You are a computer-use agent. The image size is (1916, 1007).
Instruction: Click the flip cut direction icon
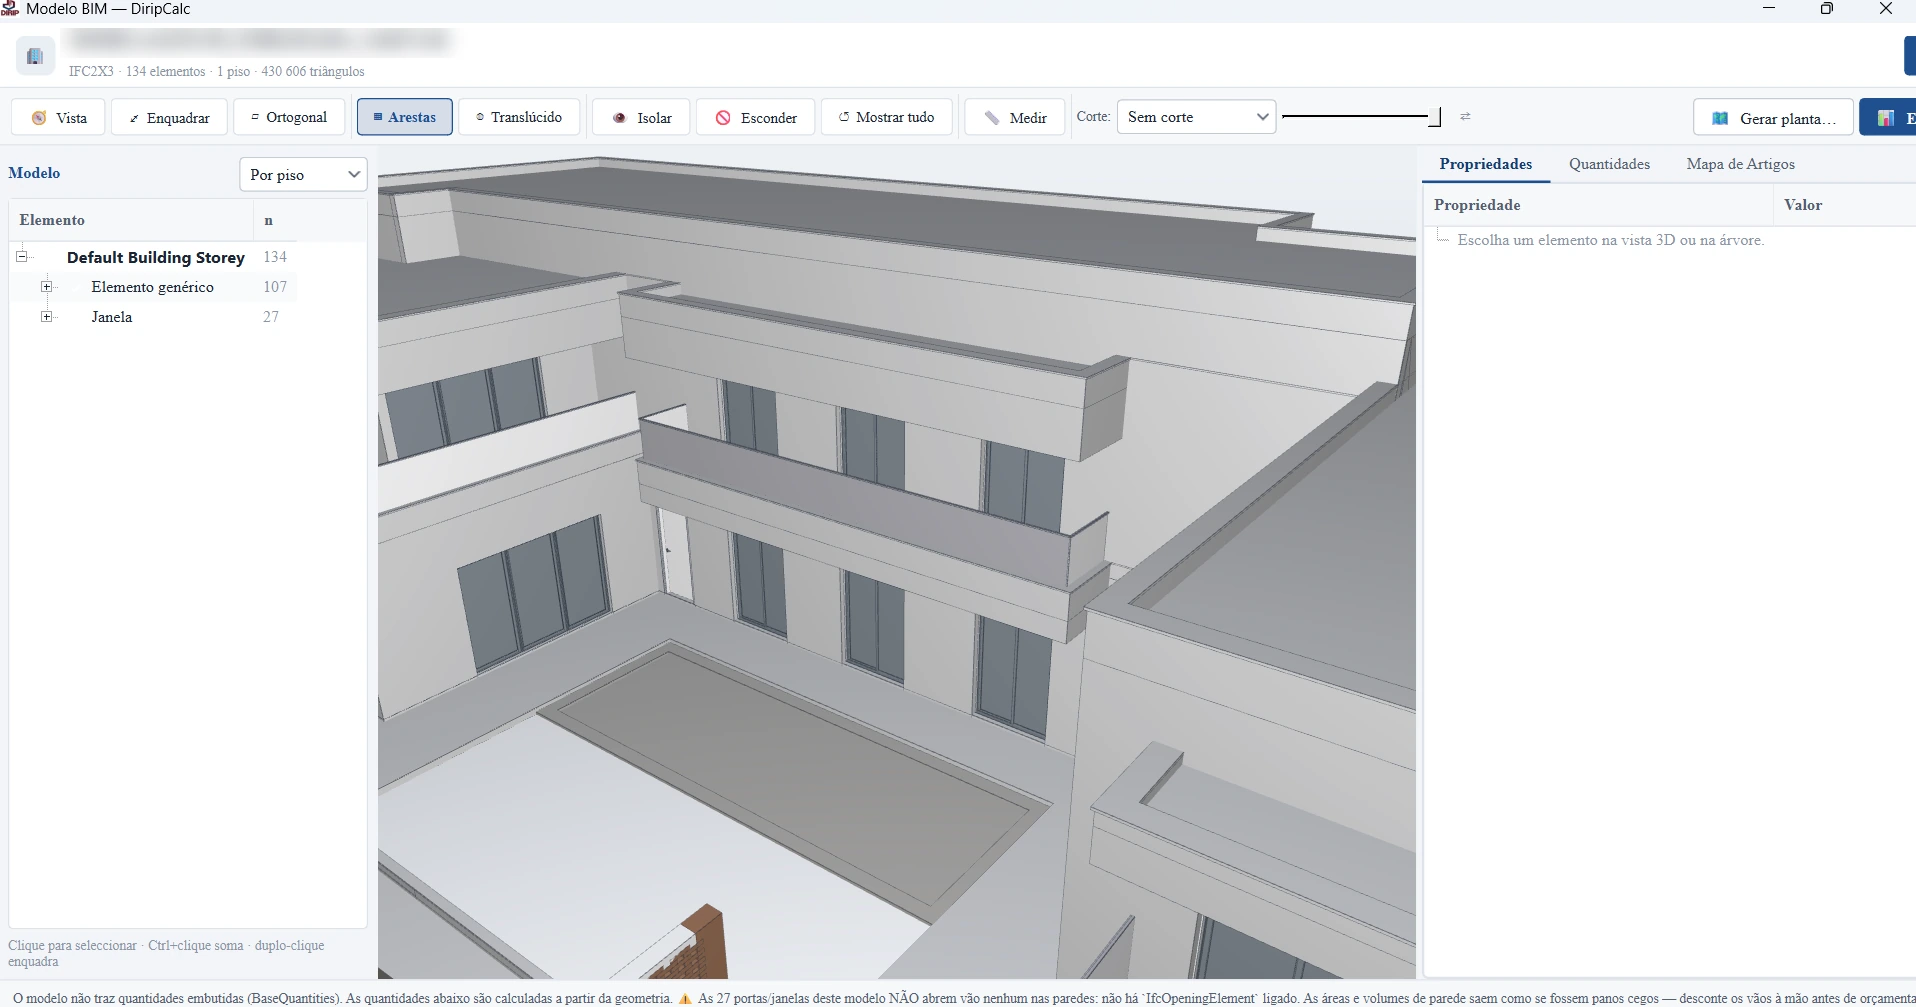click(x=1465, y=117)
